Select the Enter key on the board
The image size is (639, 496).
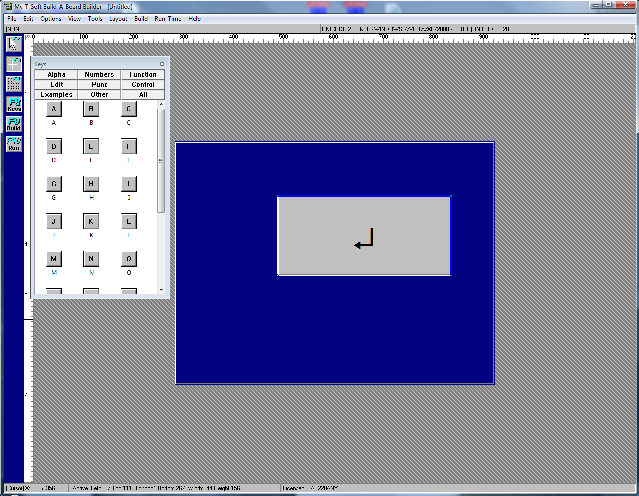[364, 236]
